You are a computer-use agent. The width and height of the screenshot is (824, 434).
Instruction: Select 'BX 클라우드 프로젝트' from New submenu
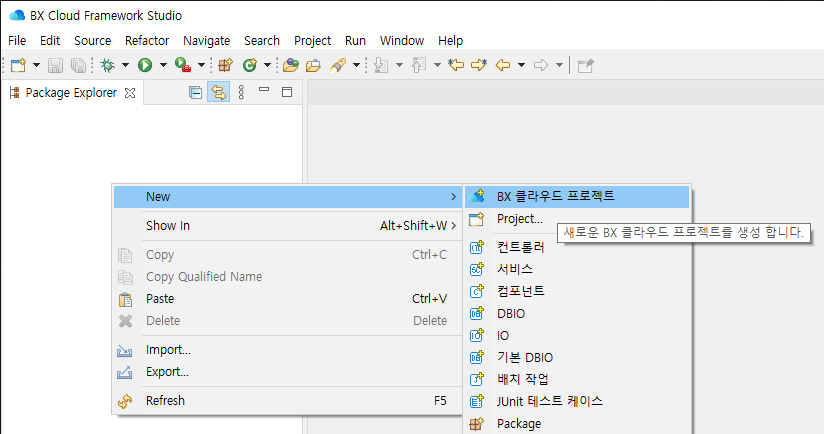tap(555, 196)
